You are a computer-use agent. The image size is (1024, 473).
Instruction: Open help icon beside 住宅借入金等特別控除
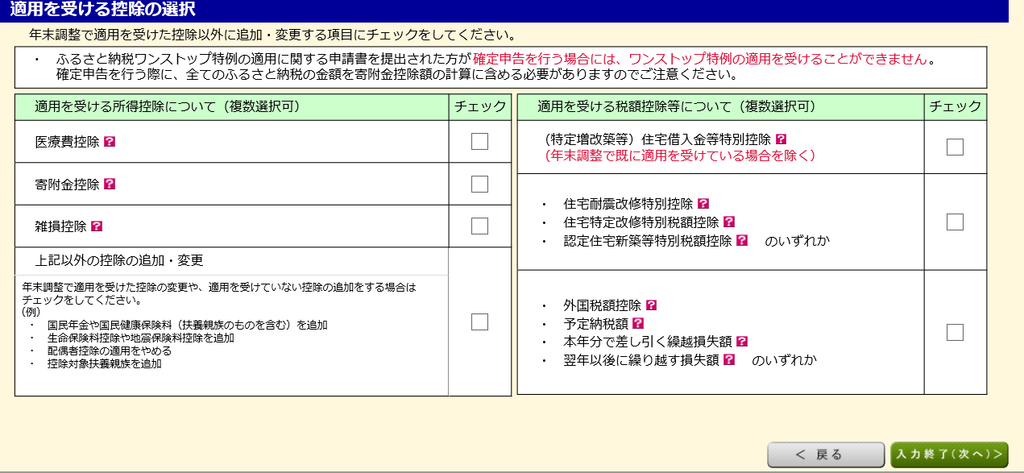click(780, 139)
